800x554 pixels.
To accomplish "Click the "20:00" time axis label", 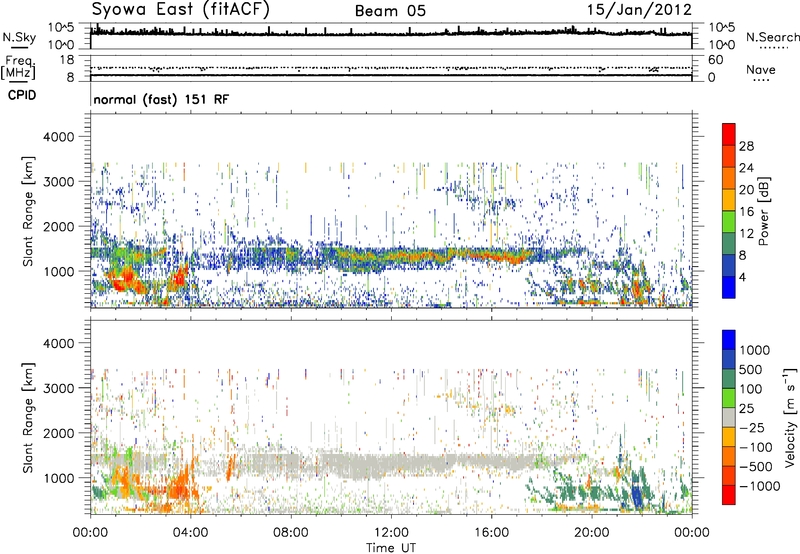I will [x=591, y=533].
